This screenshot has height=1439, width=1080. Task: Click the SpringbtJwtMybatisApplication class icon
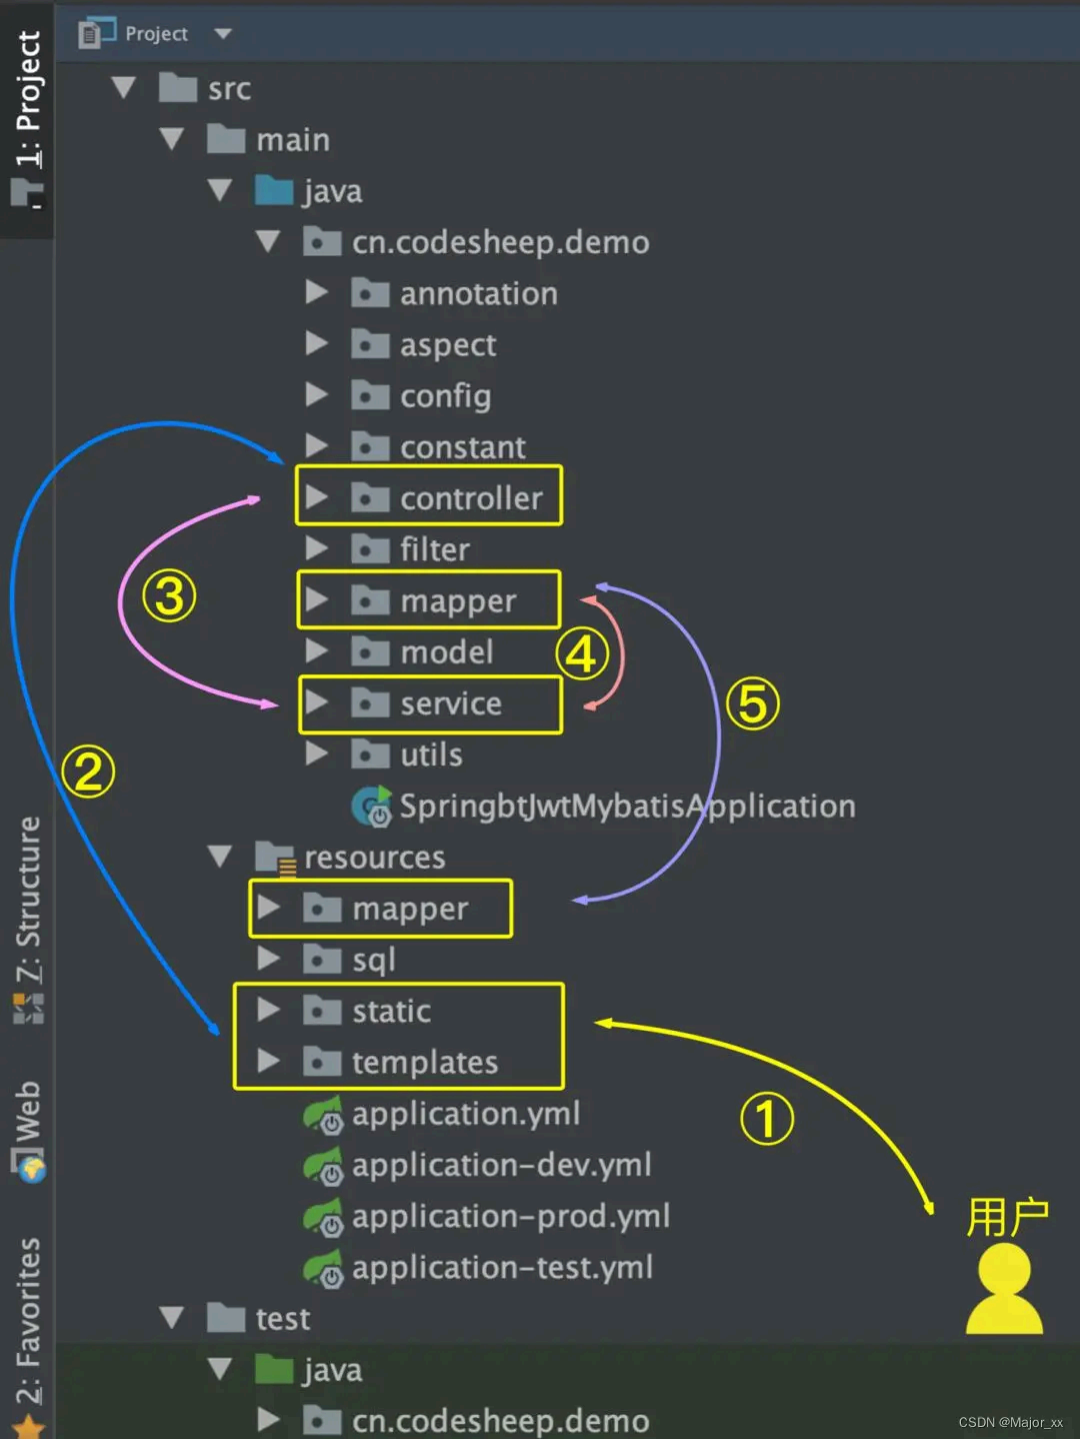[x=372, y=806]
